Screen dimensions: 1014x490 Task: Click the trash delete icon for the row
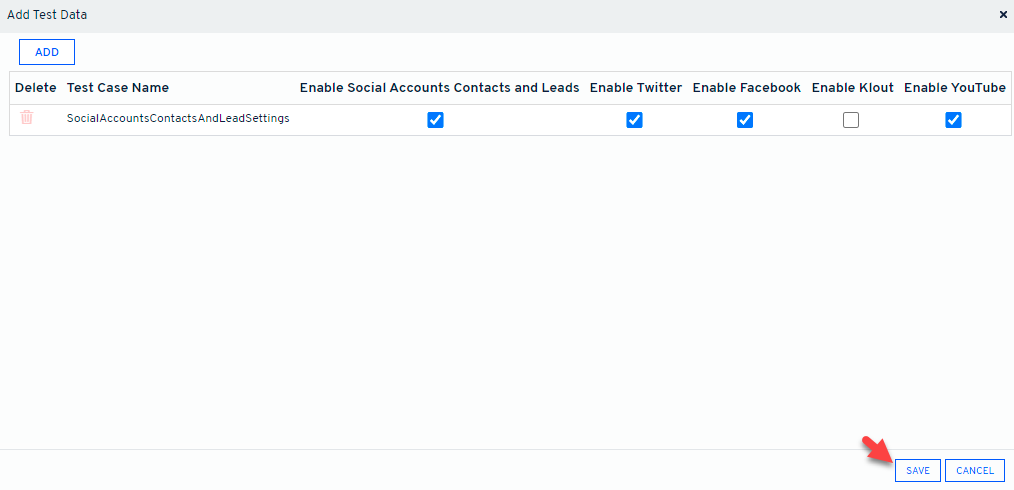click(x=27, y=118)
